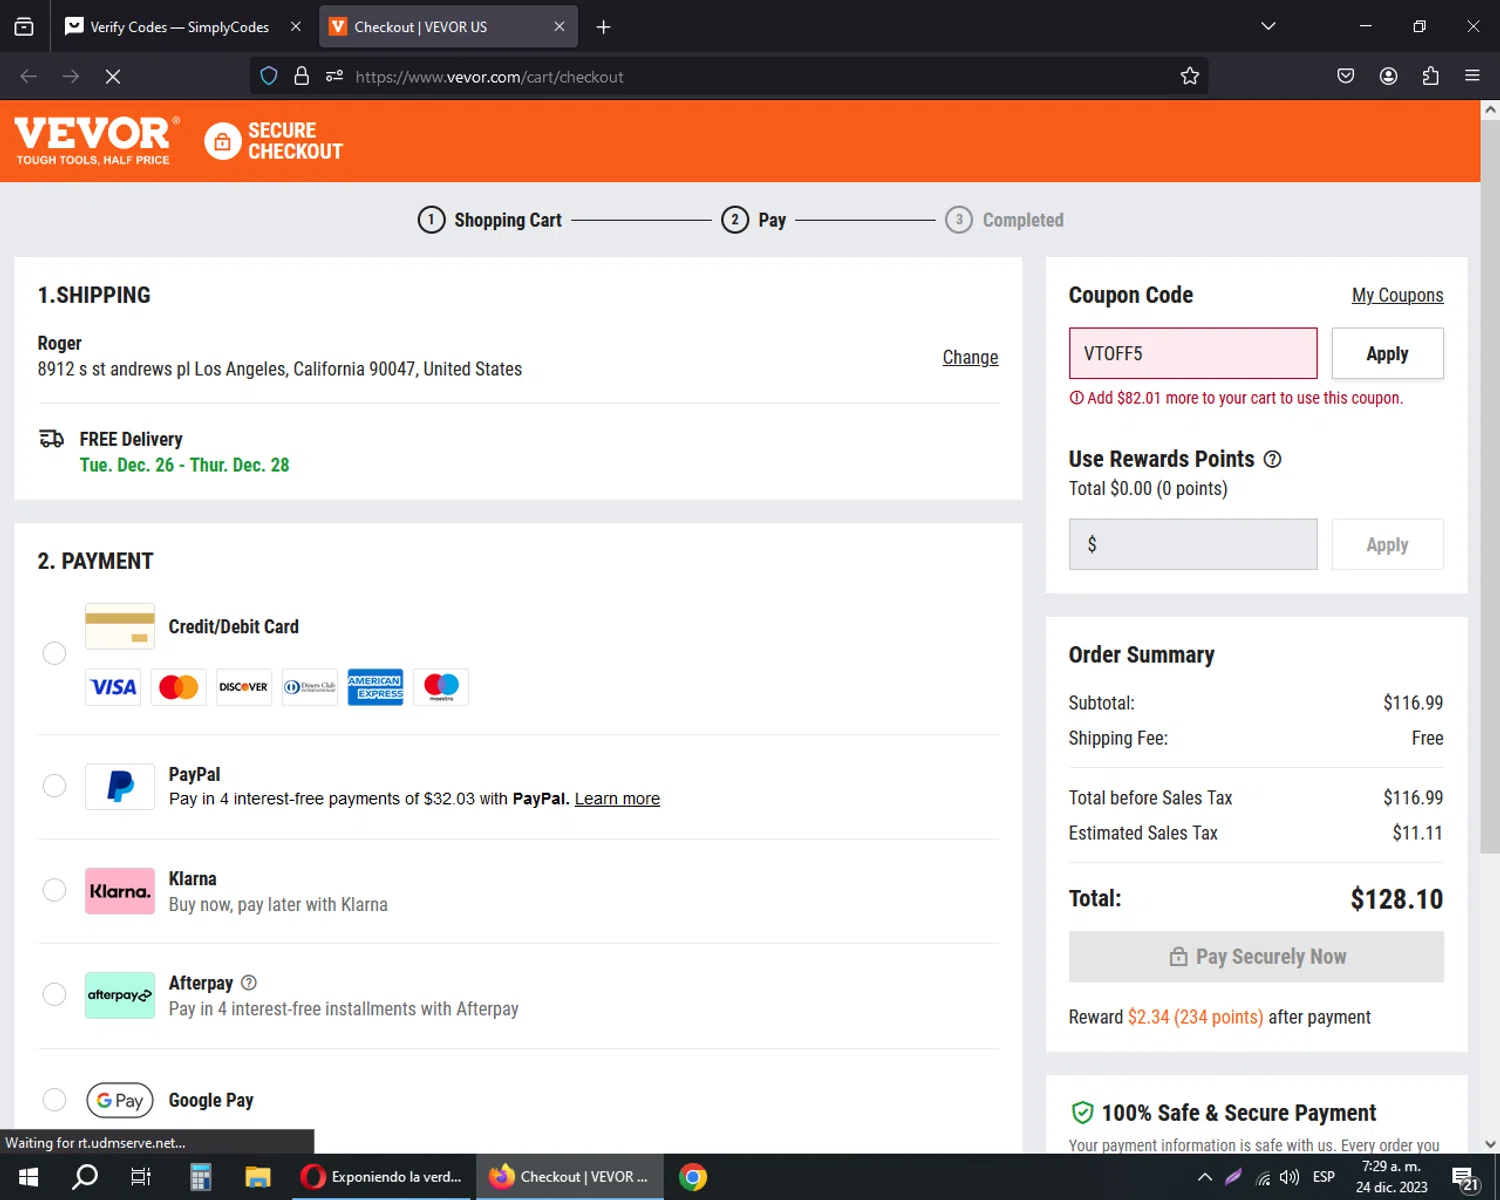Open the Firefox application menu

(x=1472, y=76)
